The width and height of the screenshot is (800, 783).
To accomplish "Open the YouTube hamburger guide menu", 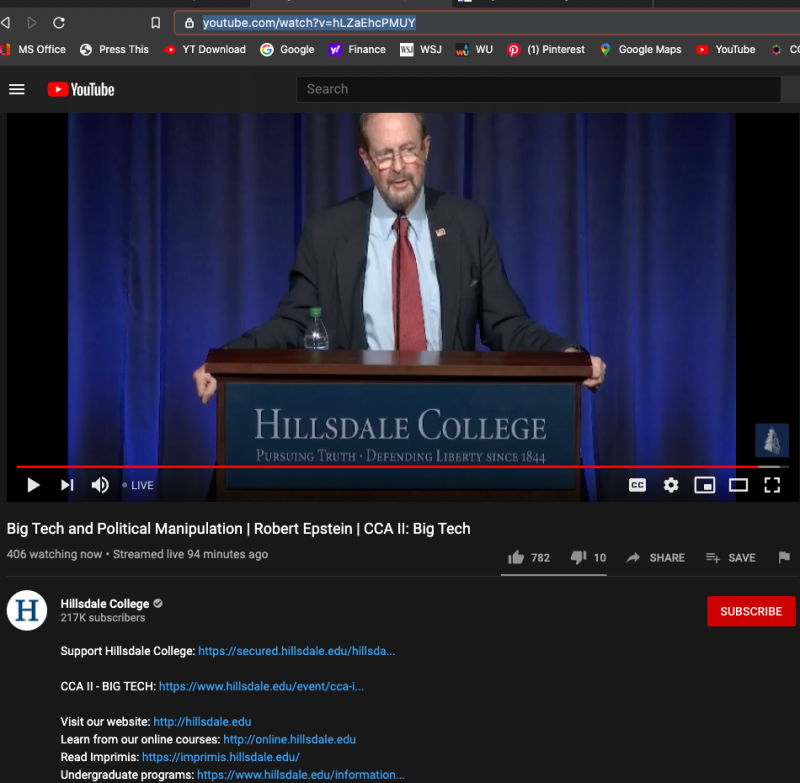I will pos(16,89).
